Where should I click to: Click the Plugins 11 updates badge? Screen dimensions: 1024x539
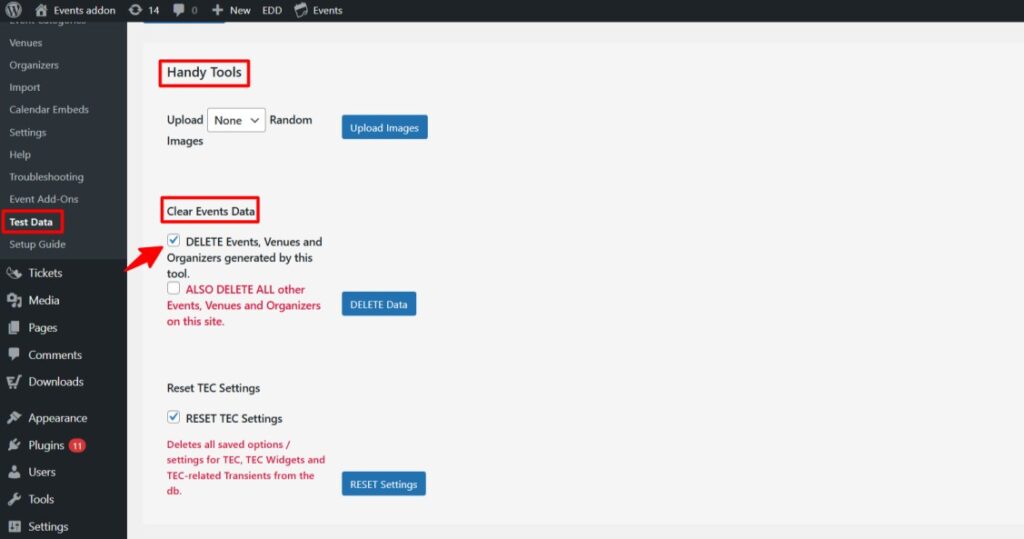(x=77, y=446)
